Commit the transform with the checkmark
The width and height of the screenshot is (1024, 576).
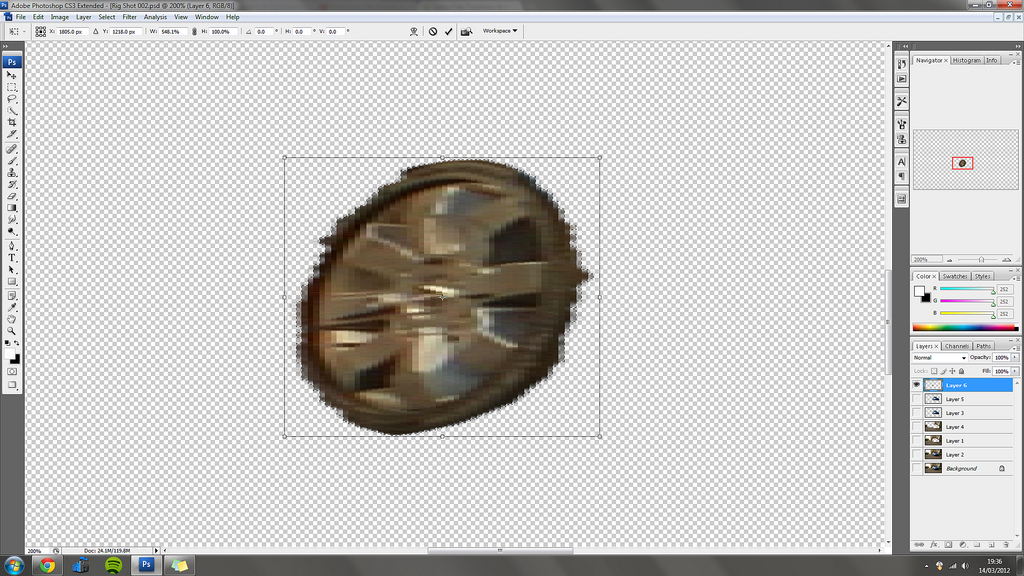[x=449, y=31]
